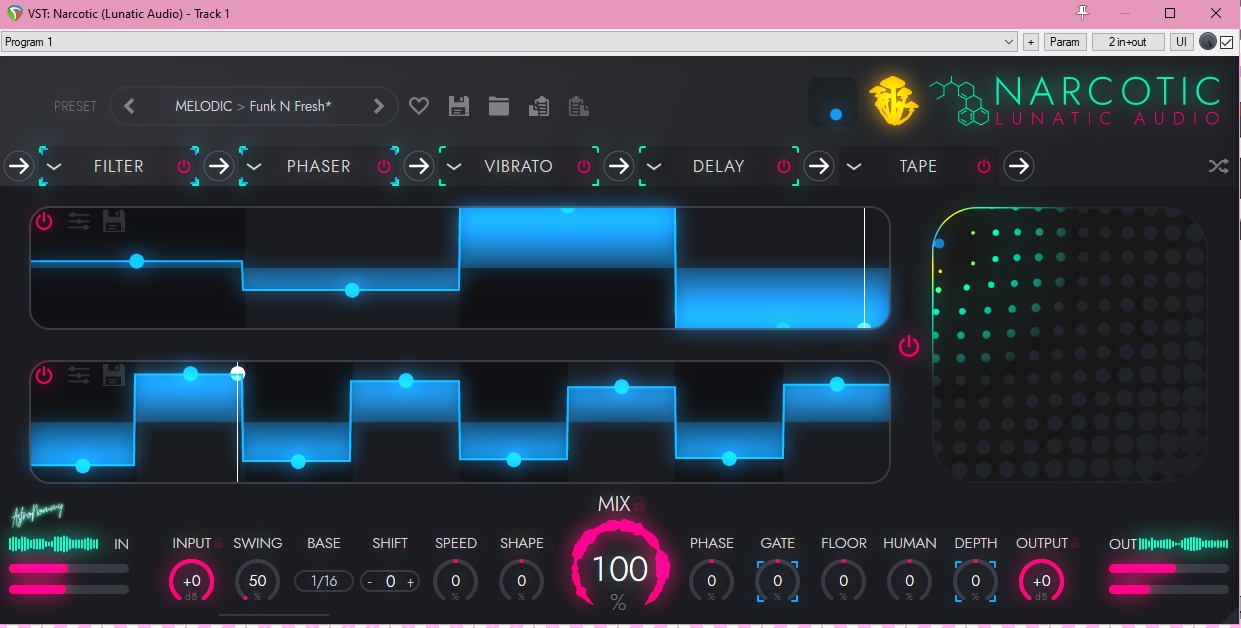Toggle the power button beside the dot matrix pad
The width and height of the screenshot is (1241, 628).
coord(909,346)
